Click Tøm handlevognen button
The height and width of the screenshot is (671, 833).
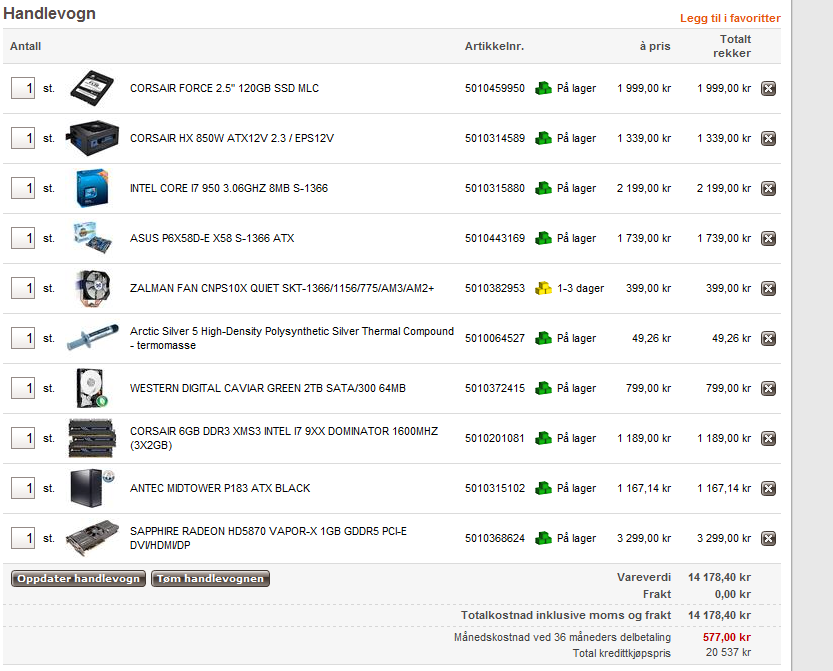(x=210, y=579)
